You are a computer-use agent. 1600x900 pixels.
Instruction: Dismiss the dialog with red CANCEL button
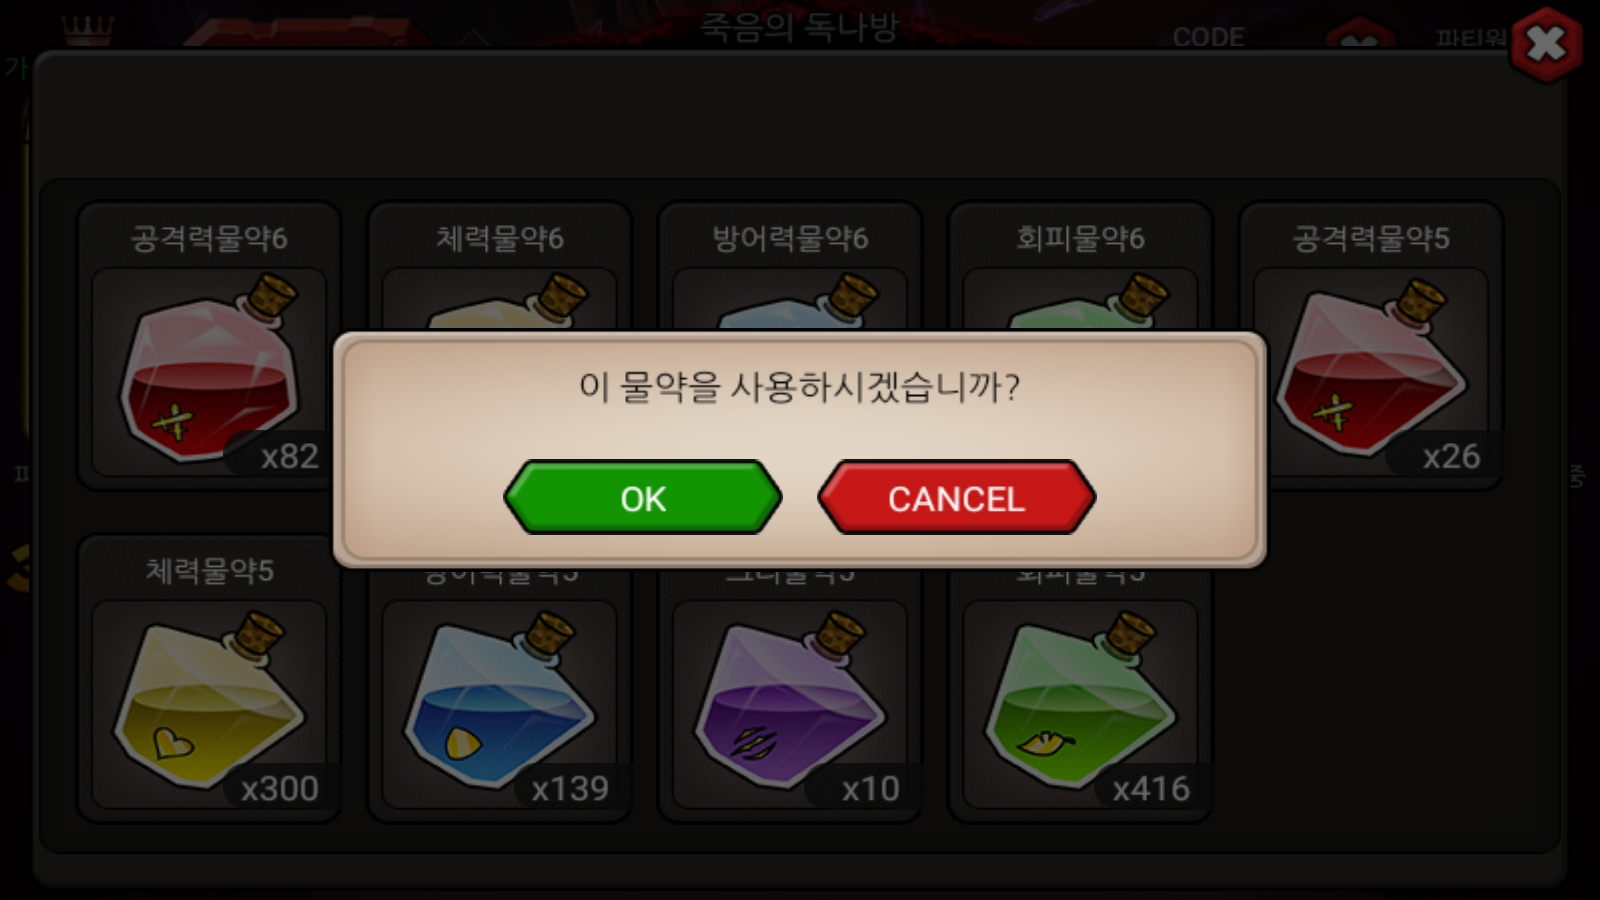click(956, 497)
